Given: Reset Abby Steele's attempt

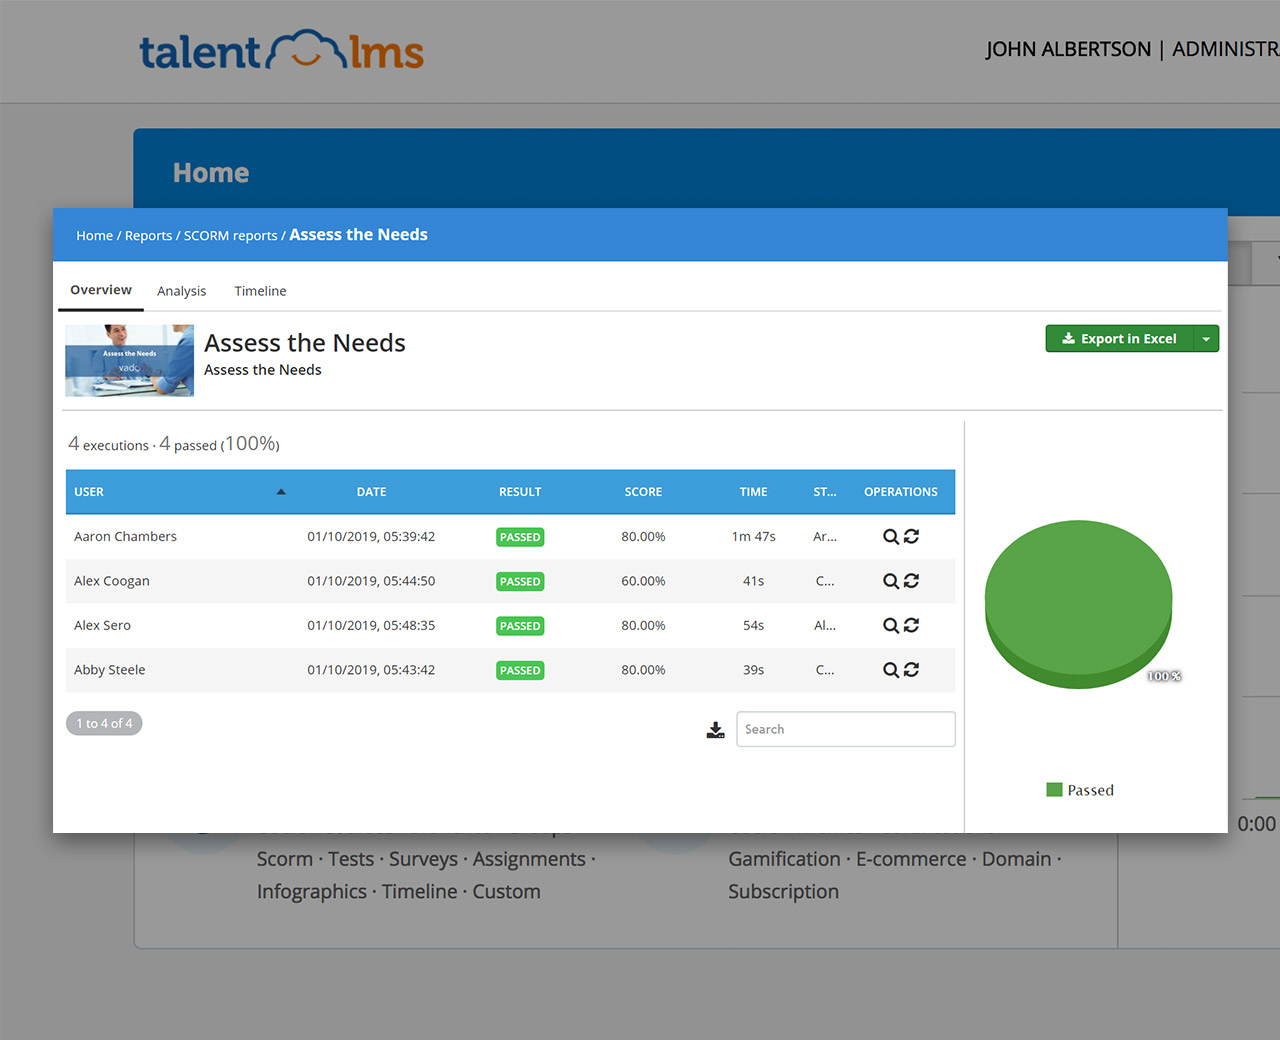Looking at the screenshot, I should [911, 670].
